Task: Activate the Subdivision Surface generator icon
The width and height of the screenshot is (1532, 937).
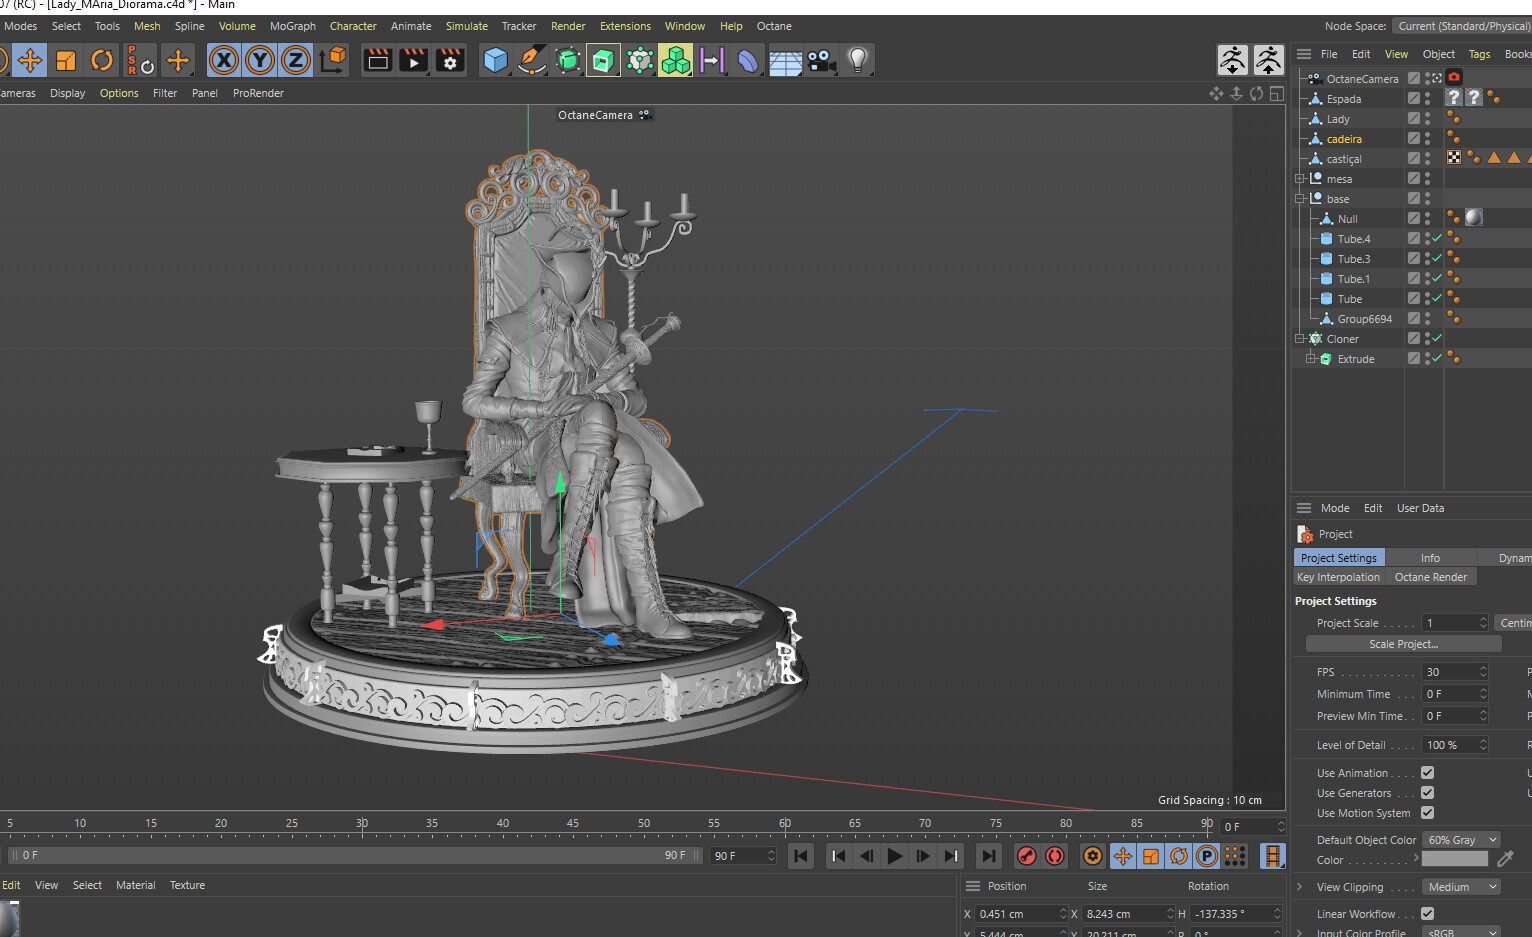Action: 569,60
